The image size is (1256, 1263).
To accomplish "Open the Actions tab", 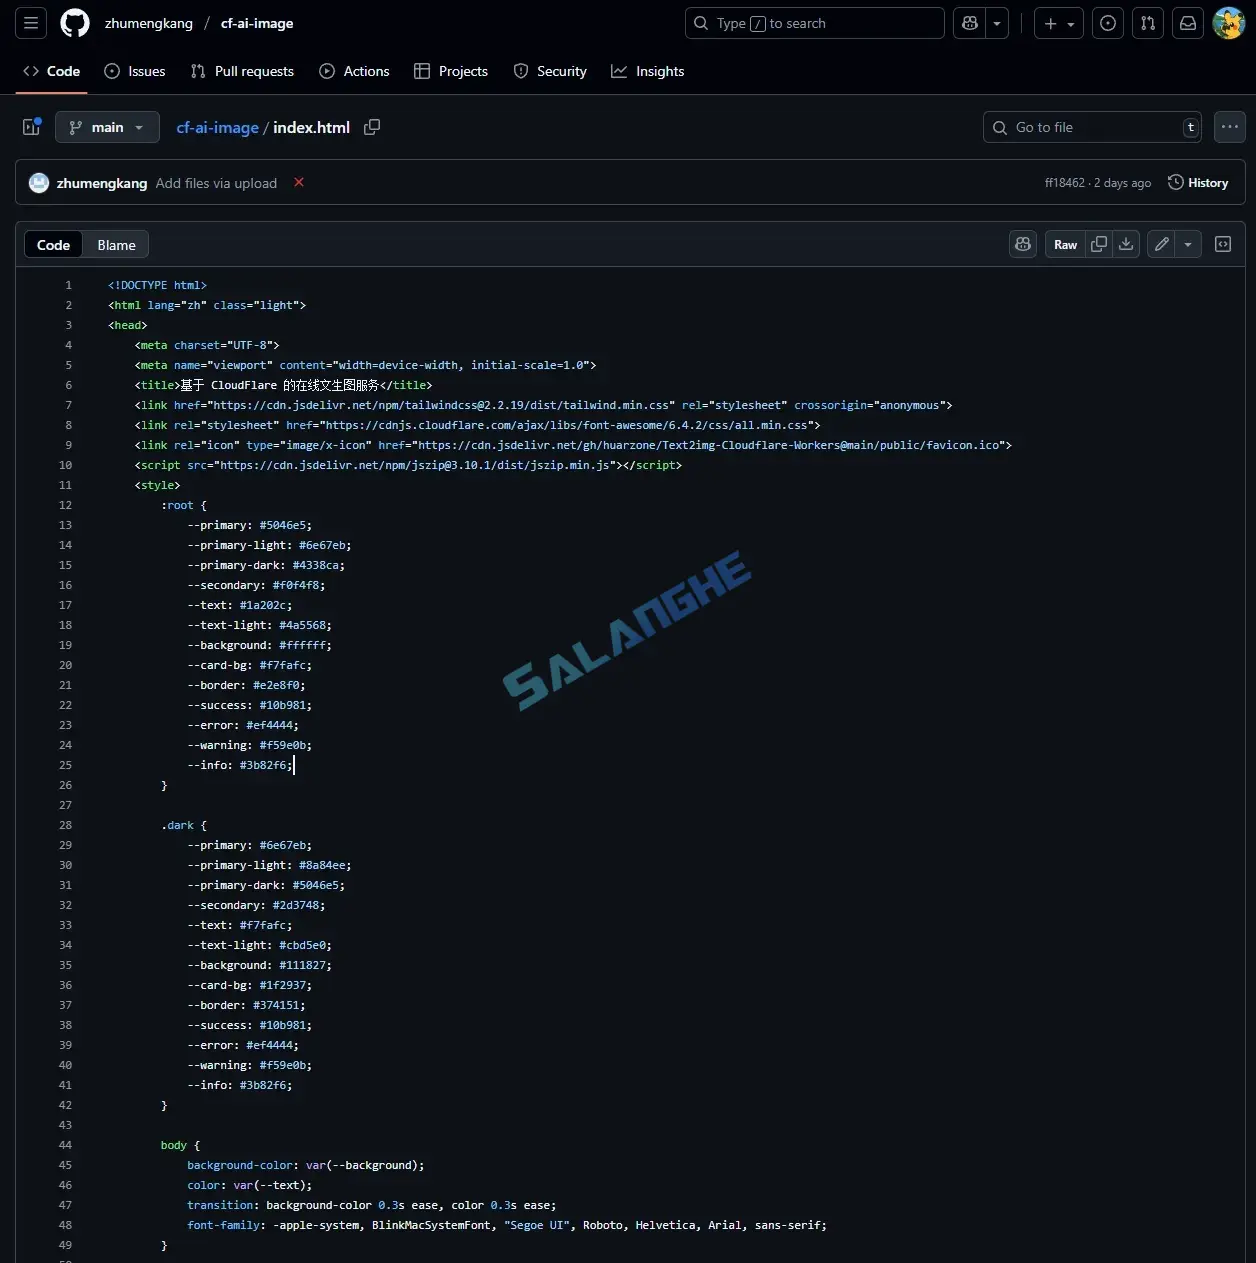I will pyautogui.click(x=354, y=71).
